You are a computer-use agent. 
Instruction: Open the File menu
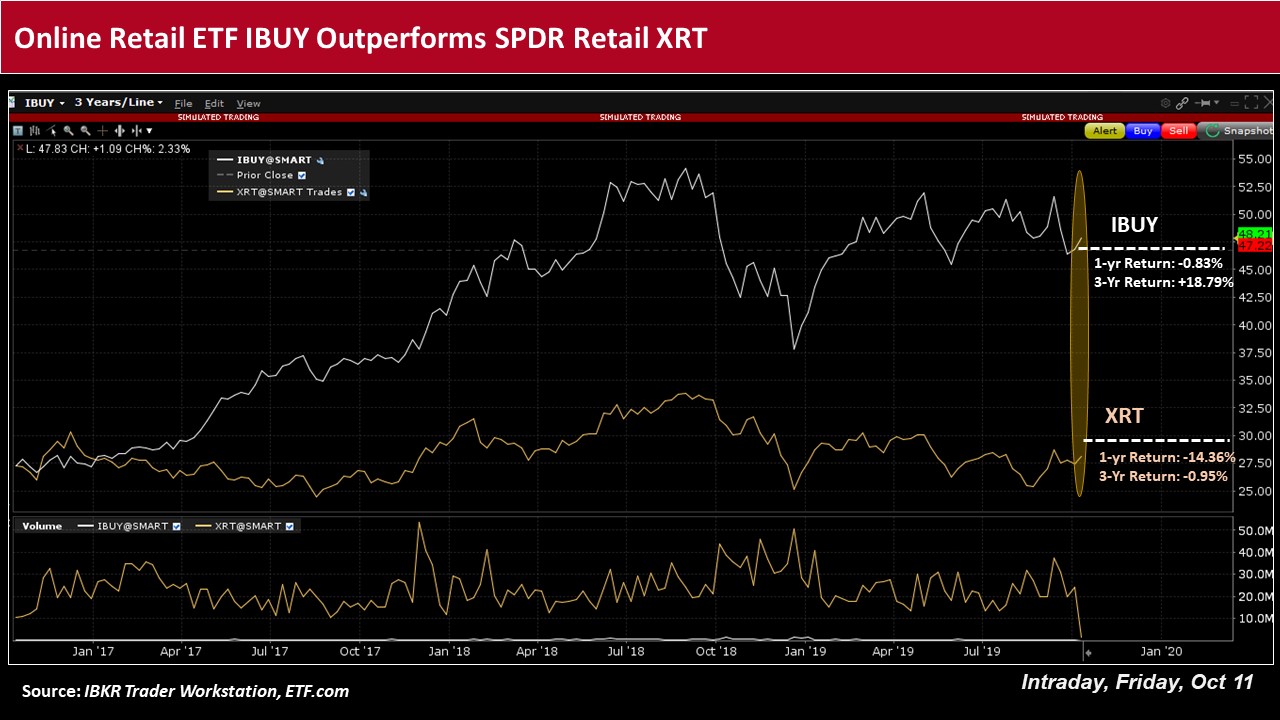(x=184, y=104)
